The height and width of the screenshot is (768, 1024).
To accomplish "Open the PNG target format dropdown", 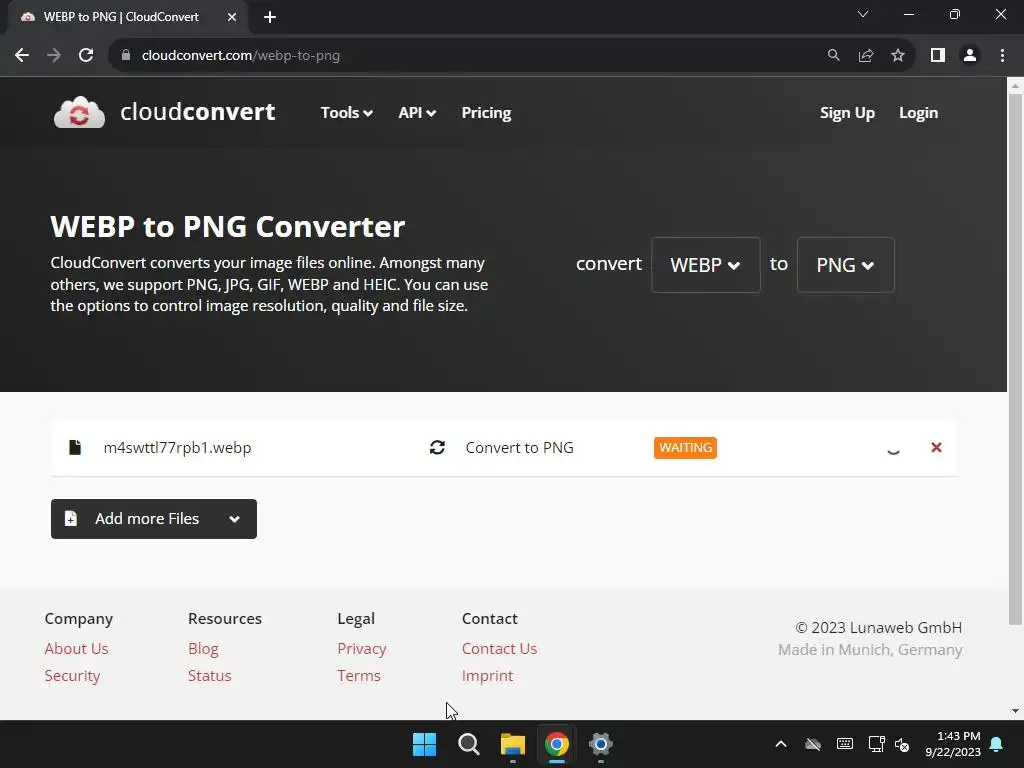I will coord(845,264).
